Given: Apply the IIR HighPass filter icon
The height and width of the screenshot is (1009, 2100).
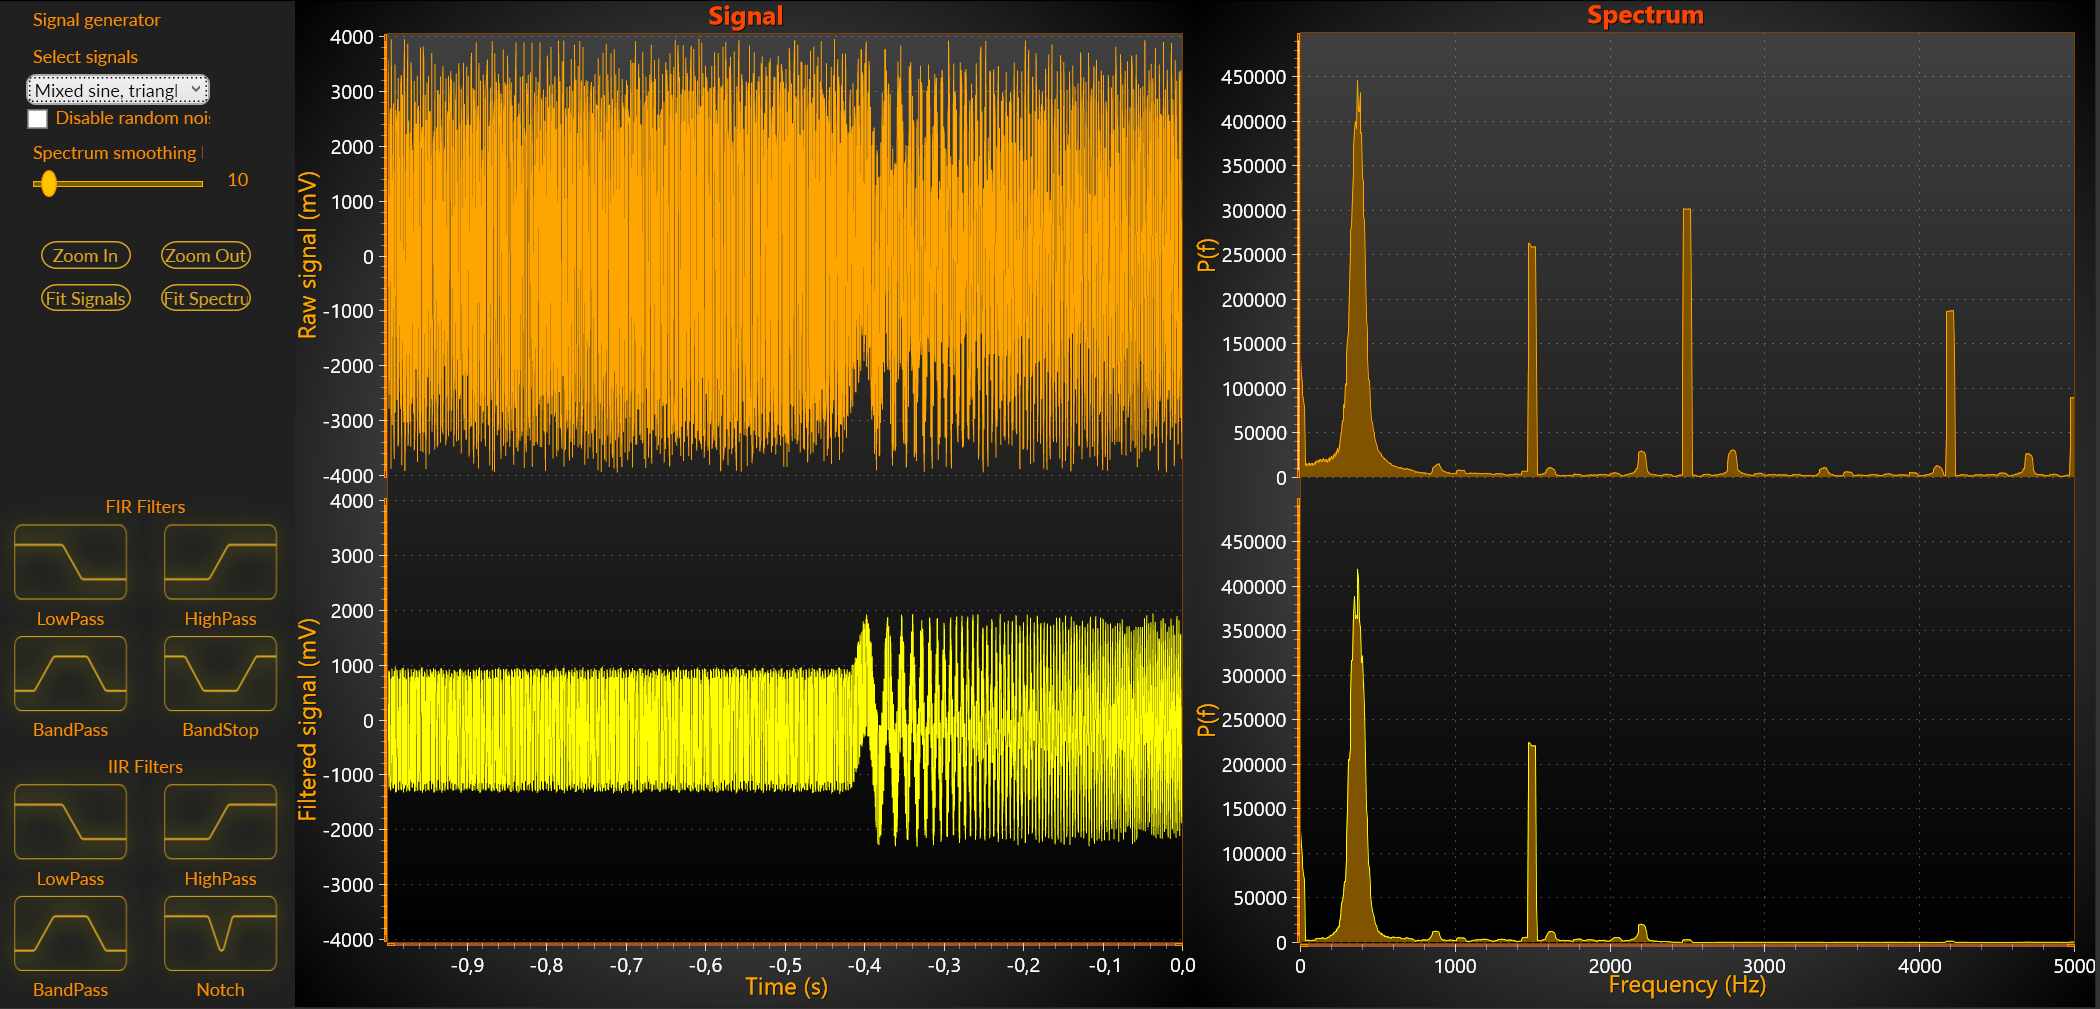Looking at the screenshot, I should point(220,822).
